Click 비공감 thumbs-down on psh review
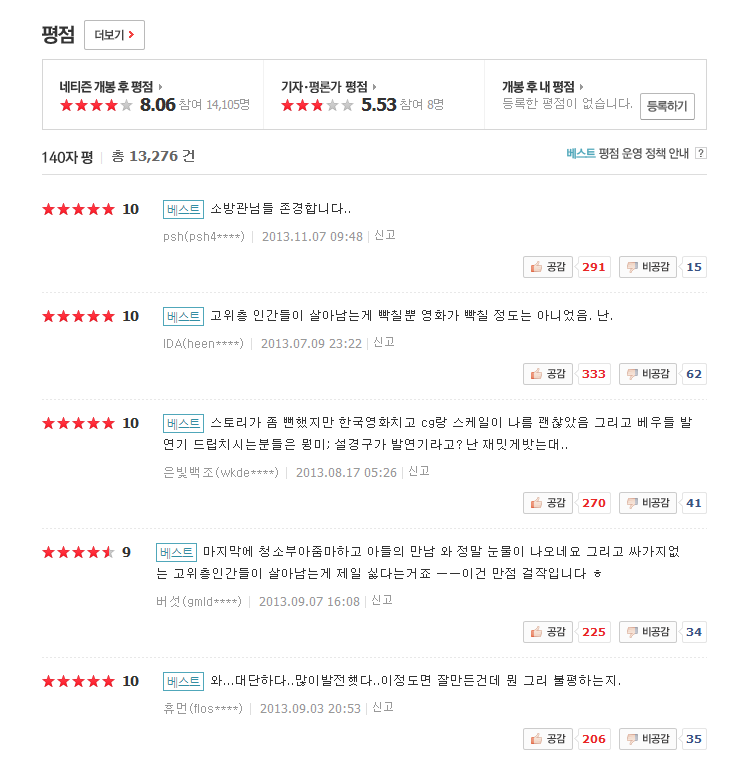 pos(648,267)
